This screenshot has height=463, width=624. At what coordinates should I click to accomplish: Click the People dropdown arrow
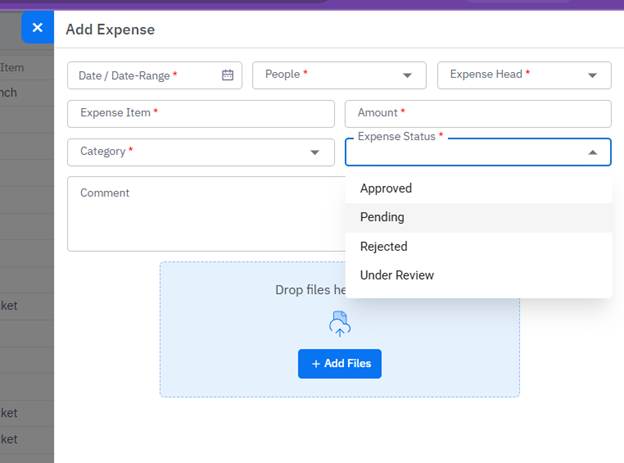407,75
